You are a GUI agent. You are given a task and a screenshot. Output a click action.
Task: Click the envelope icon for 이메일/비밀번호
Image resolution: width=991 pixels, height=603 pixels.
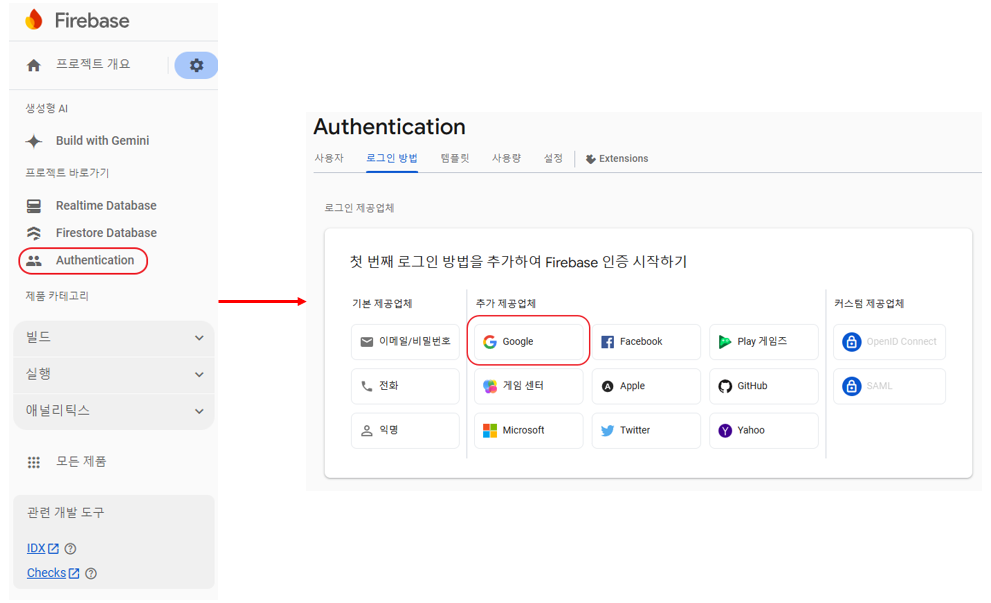pos(367,342)
